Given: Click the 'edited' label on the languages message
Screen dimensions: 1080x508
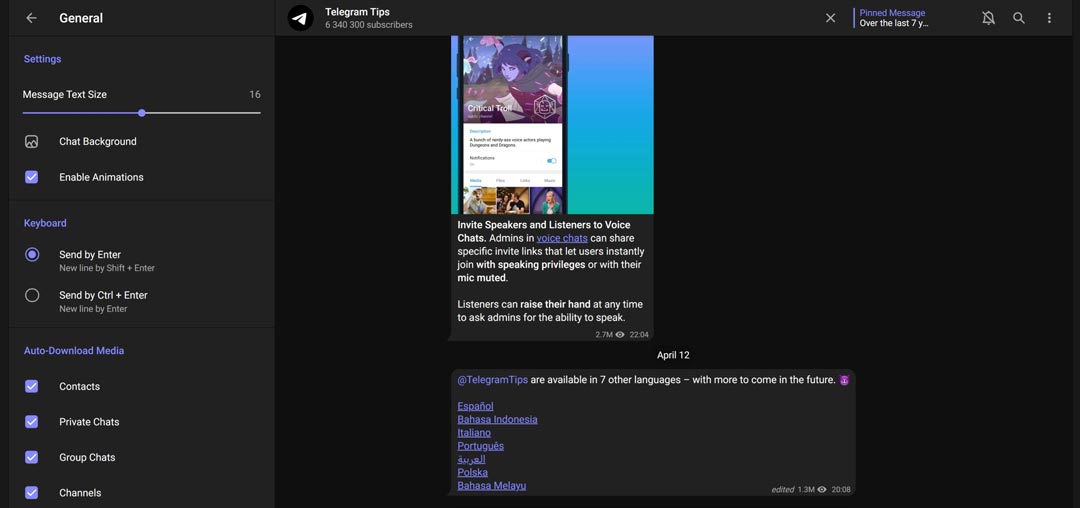Looking at the screenshot, I should pyautogui.click(x=782, y=489).
